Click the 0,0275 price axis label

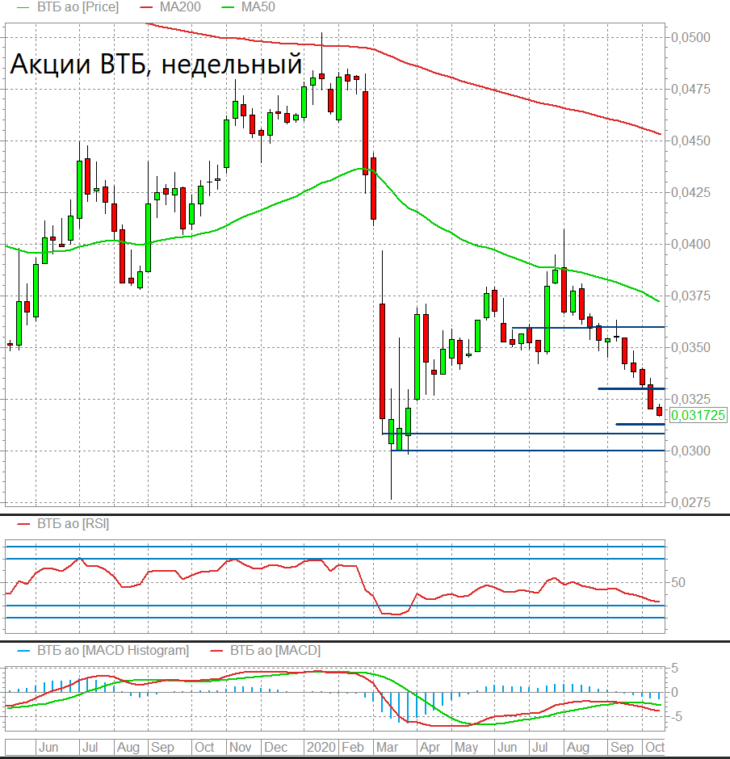pyautogui.click(x=691, y=502)
